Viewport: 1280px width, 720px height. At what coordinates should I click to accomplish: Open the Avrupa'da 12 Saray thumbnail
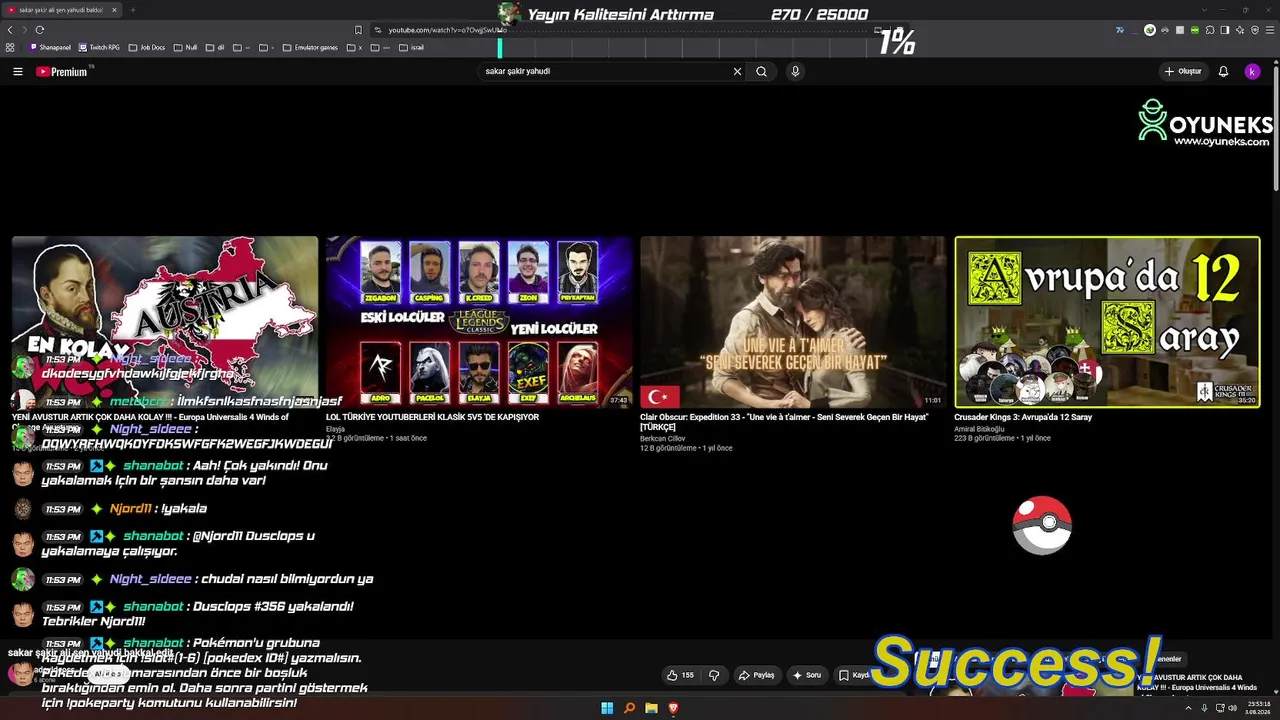tap(1107, 322)
